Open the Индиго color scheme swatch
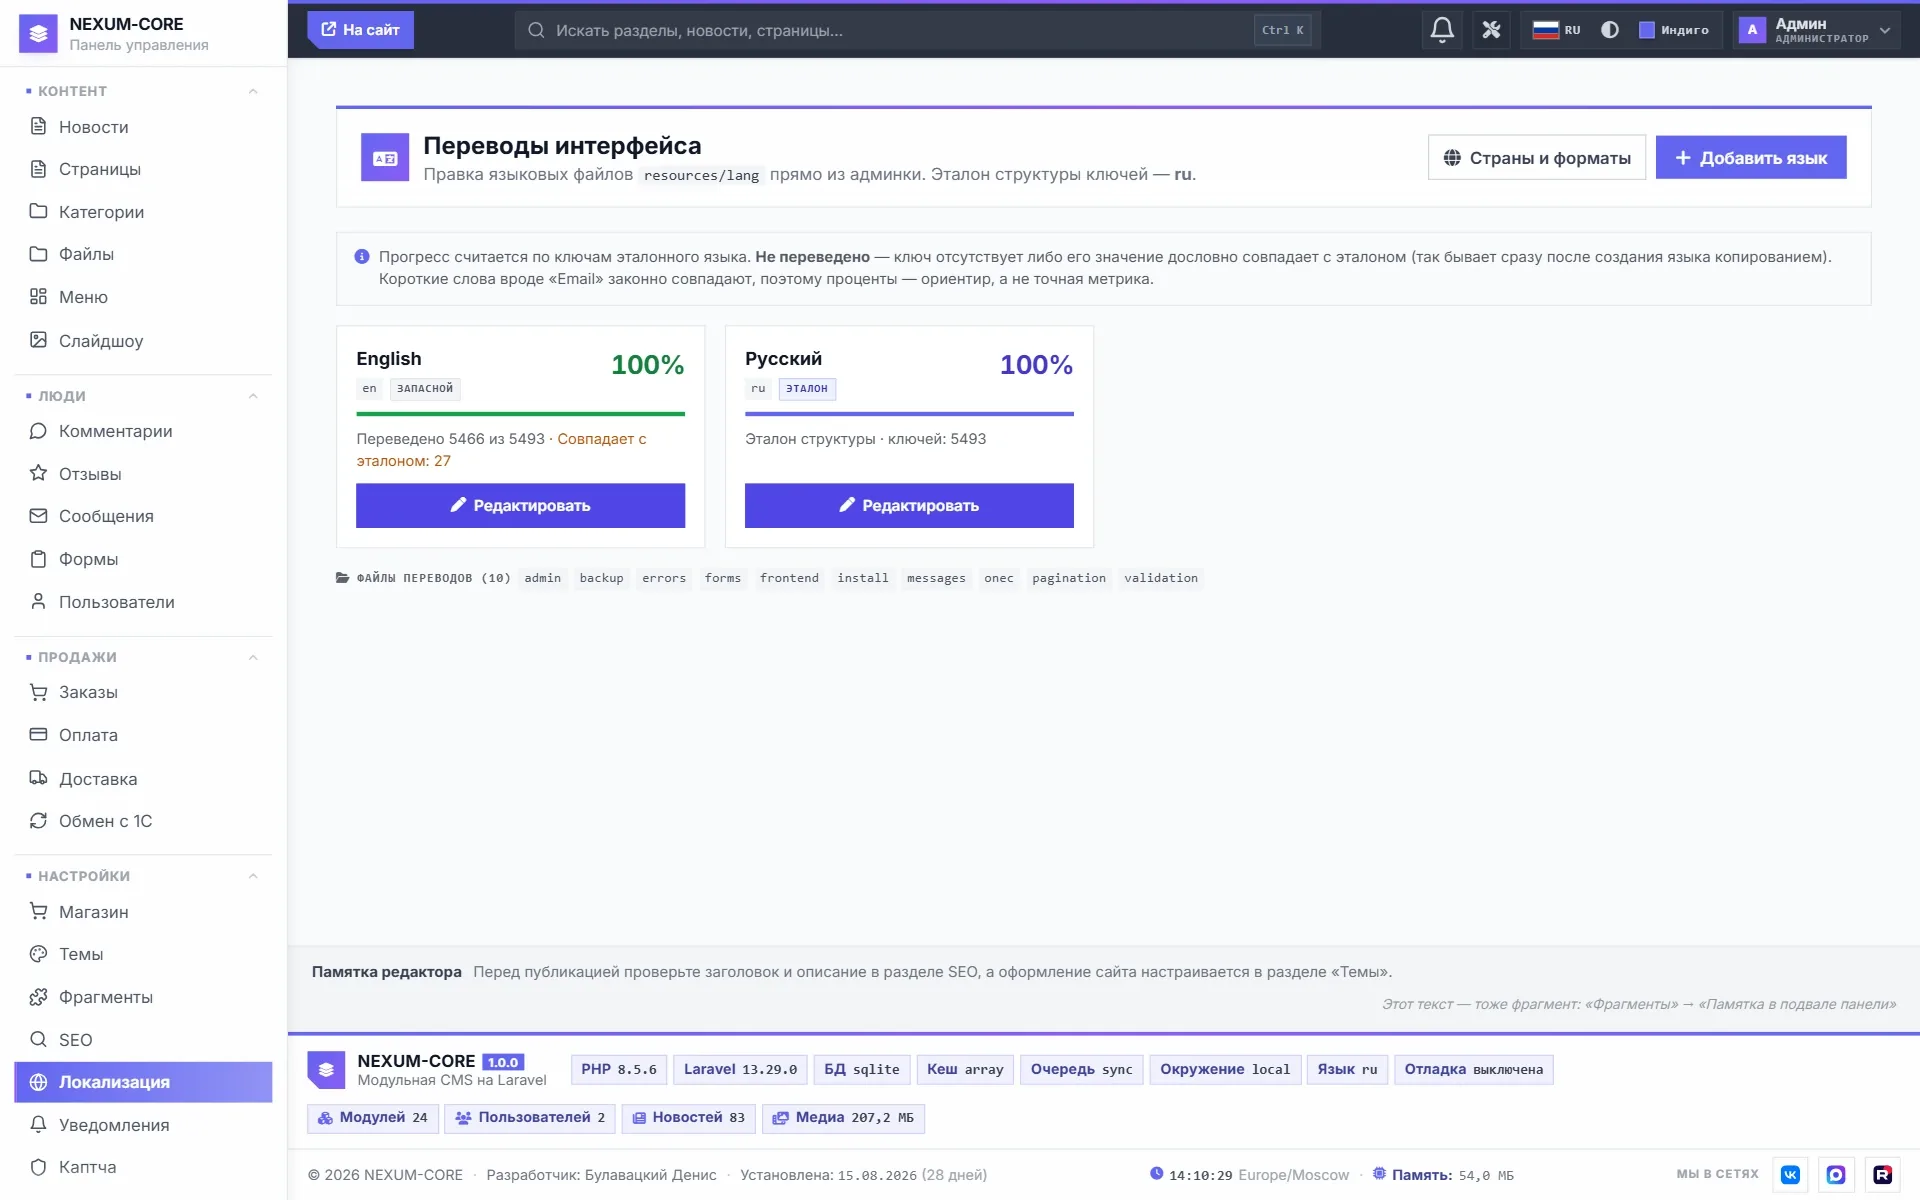 tap(1674, 30)
